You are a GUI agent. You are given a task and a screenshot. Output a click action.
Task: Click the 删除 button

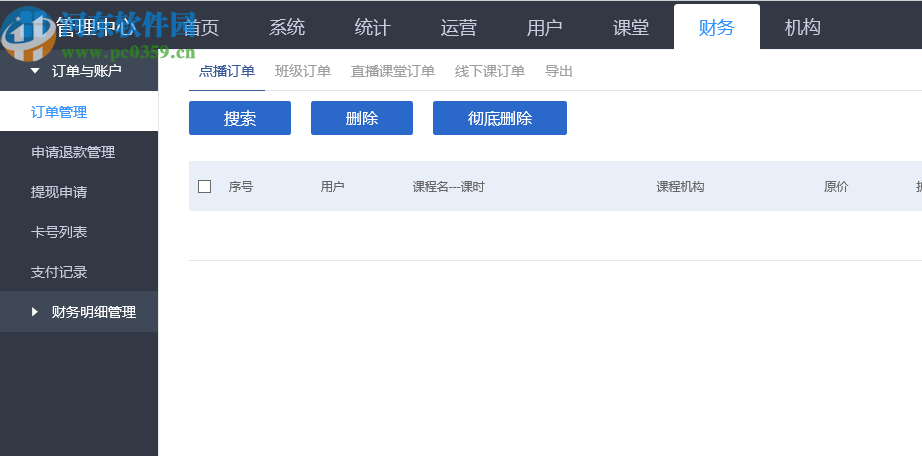[362, 118]
